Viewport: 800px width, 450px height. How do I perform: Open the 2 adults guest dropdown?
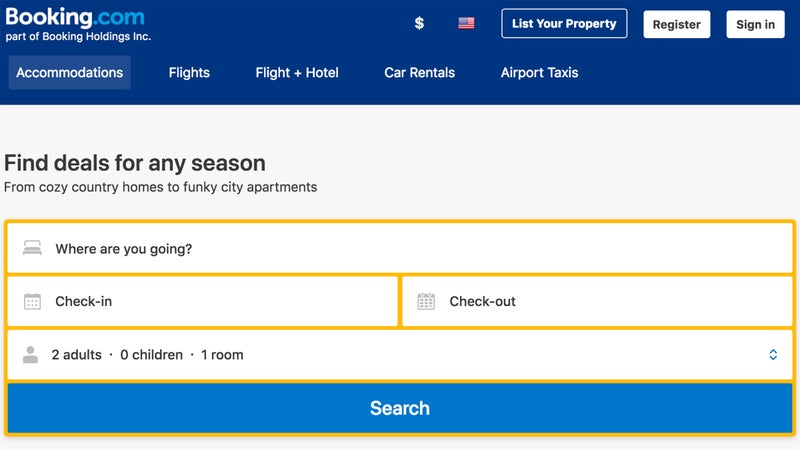[400, 355]
